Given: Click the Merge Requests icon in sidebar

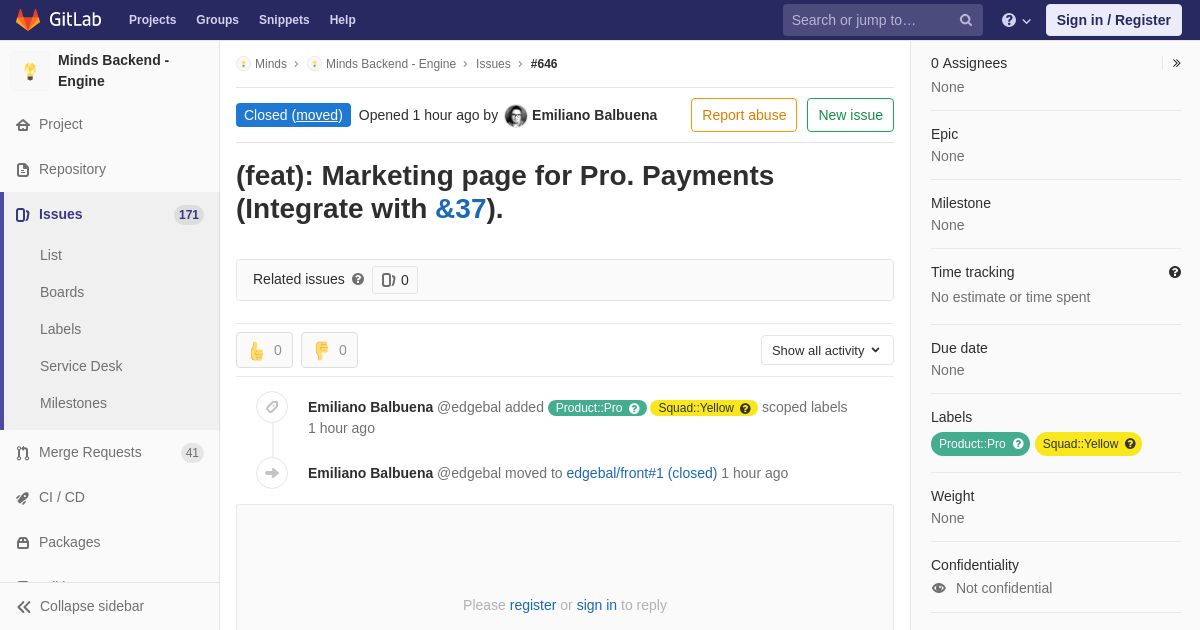Looking at the screenshot, I should point(23,453).
